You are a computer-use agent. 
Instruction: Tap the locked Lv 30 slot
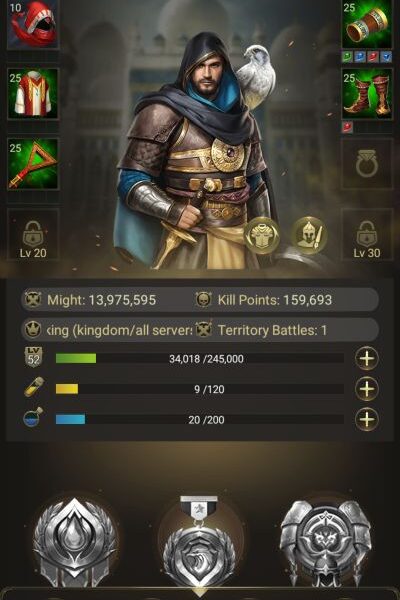pyautogui.click(x=367, y=234)
